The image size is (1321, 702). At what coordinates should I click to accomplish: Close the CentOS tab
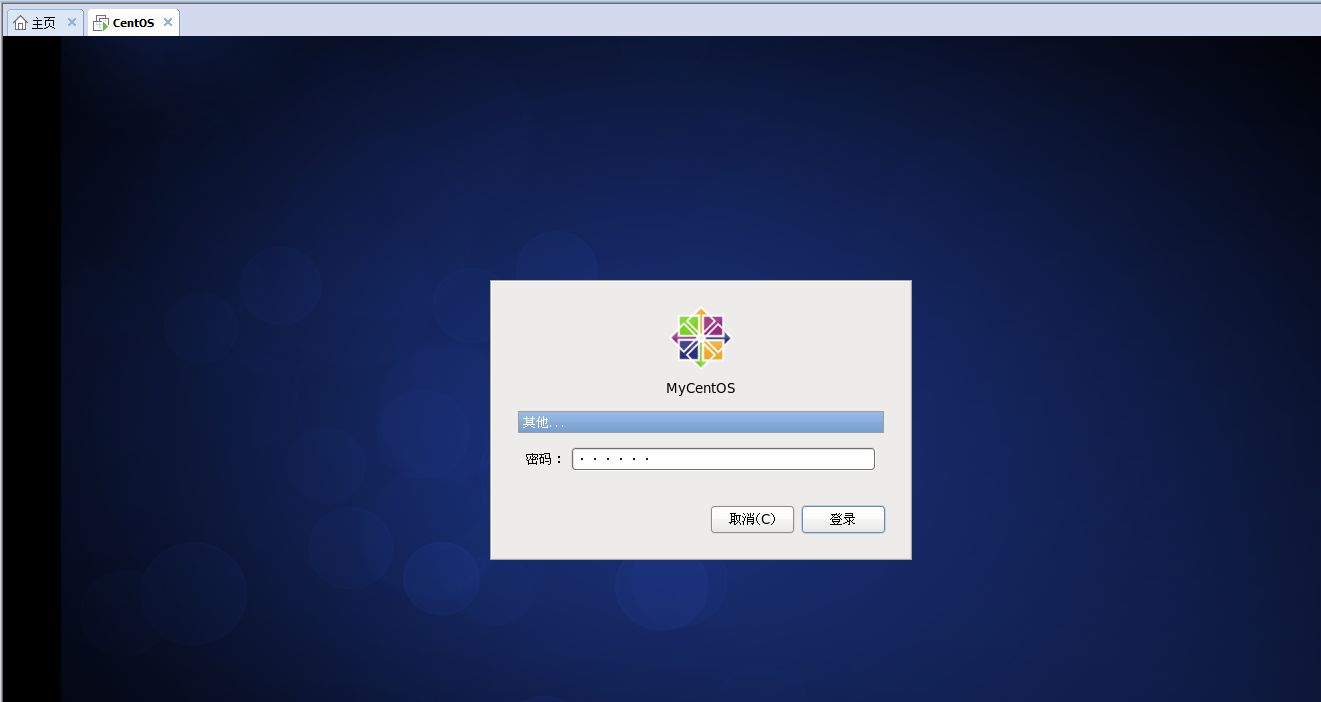168,22
